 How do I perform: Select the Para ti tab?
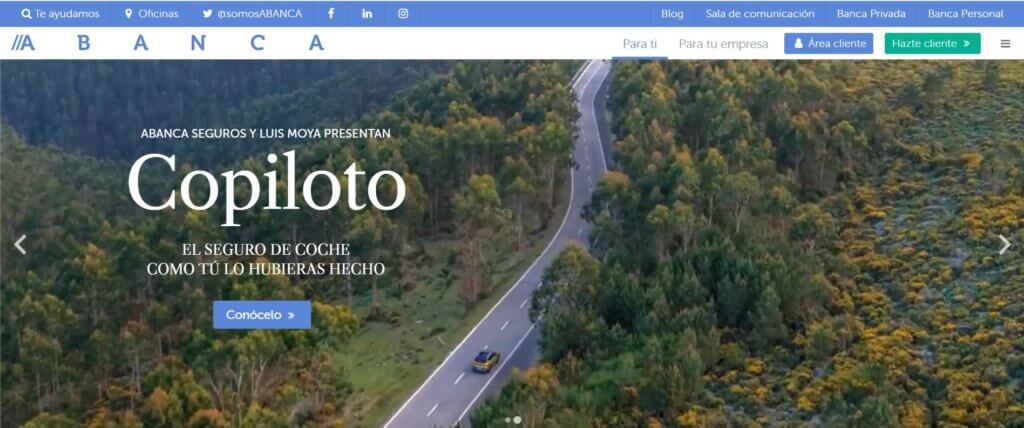pos(640,44)
